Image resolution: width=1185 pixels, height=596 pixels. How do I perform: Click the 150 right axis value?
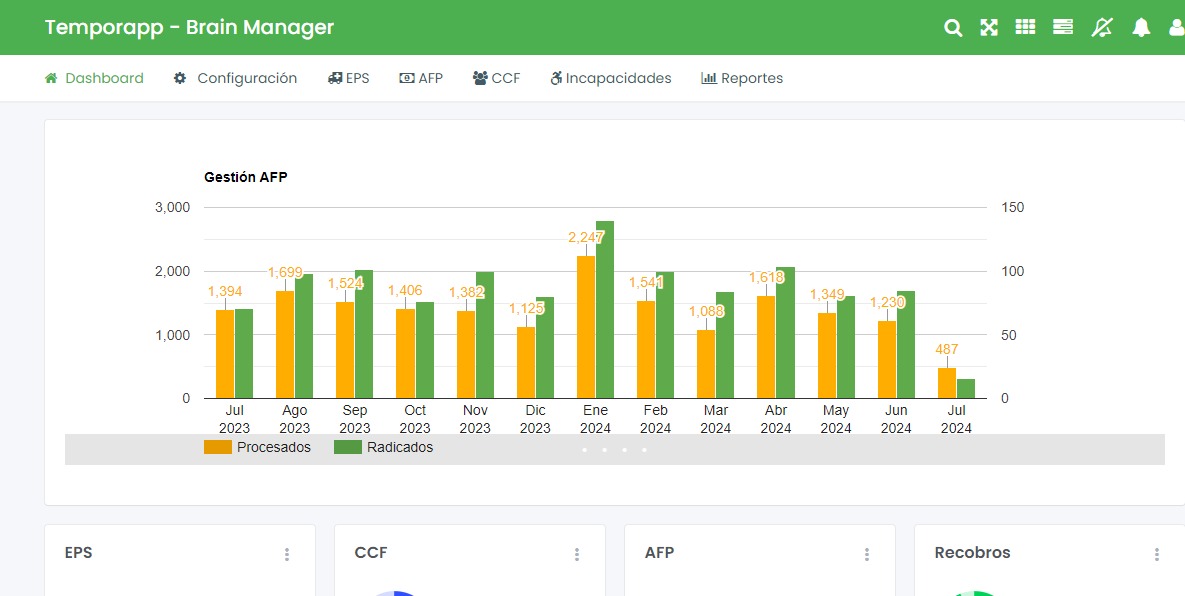(x=1012, y=207)
